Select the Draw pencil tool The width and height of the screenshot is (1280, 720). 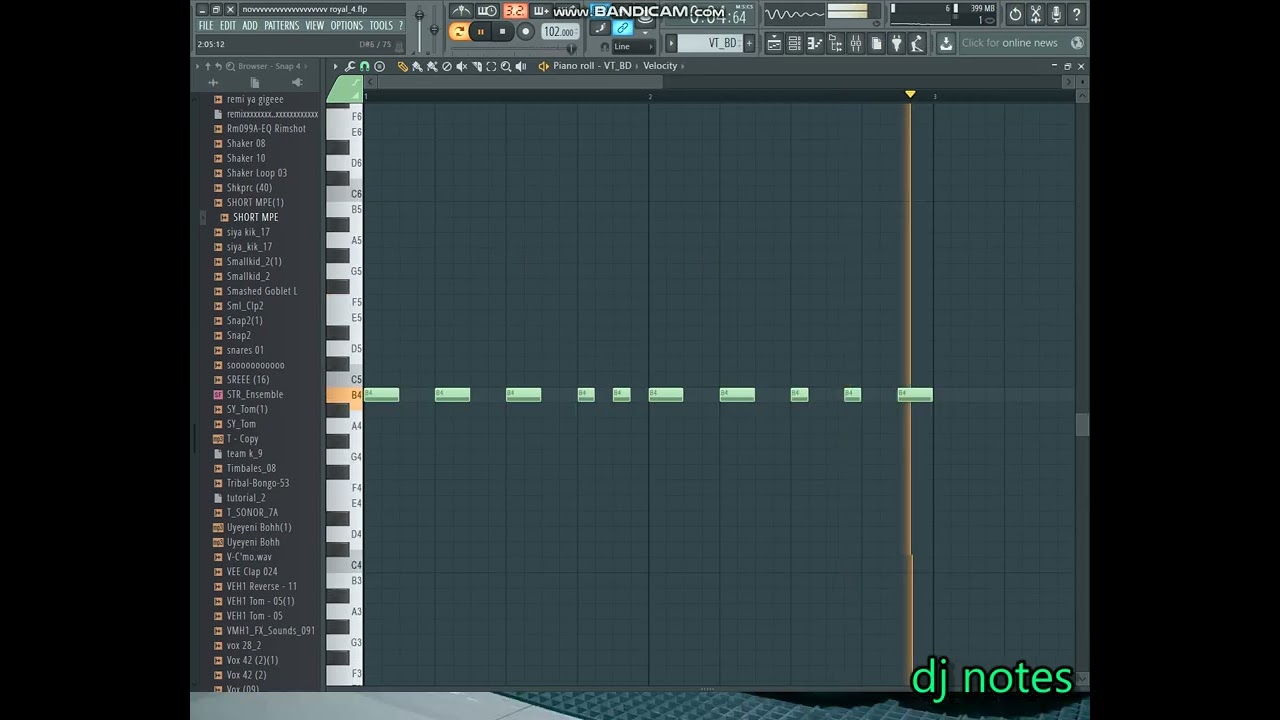click(x=401, y=66)
